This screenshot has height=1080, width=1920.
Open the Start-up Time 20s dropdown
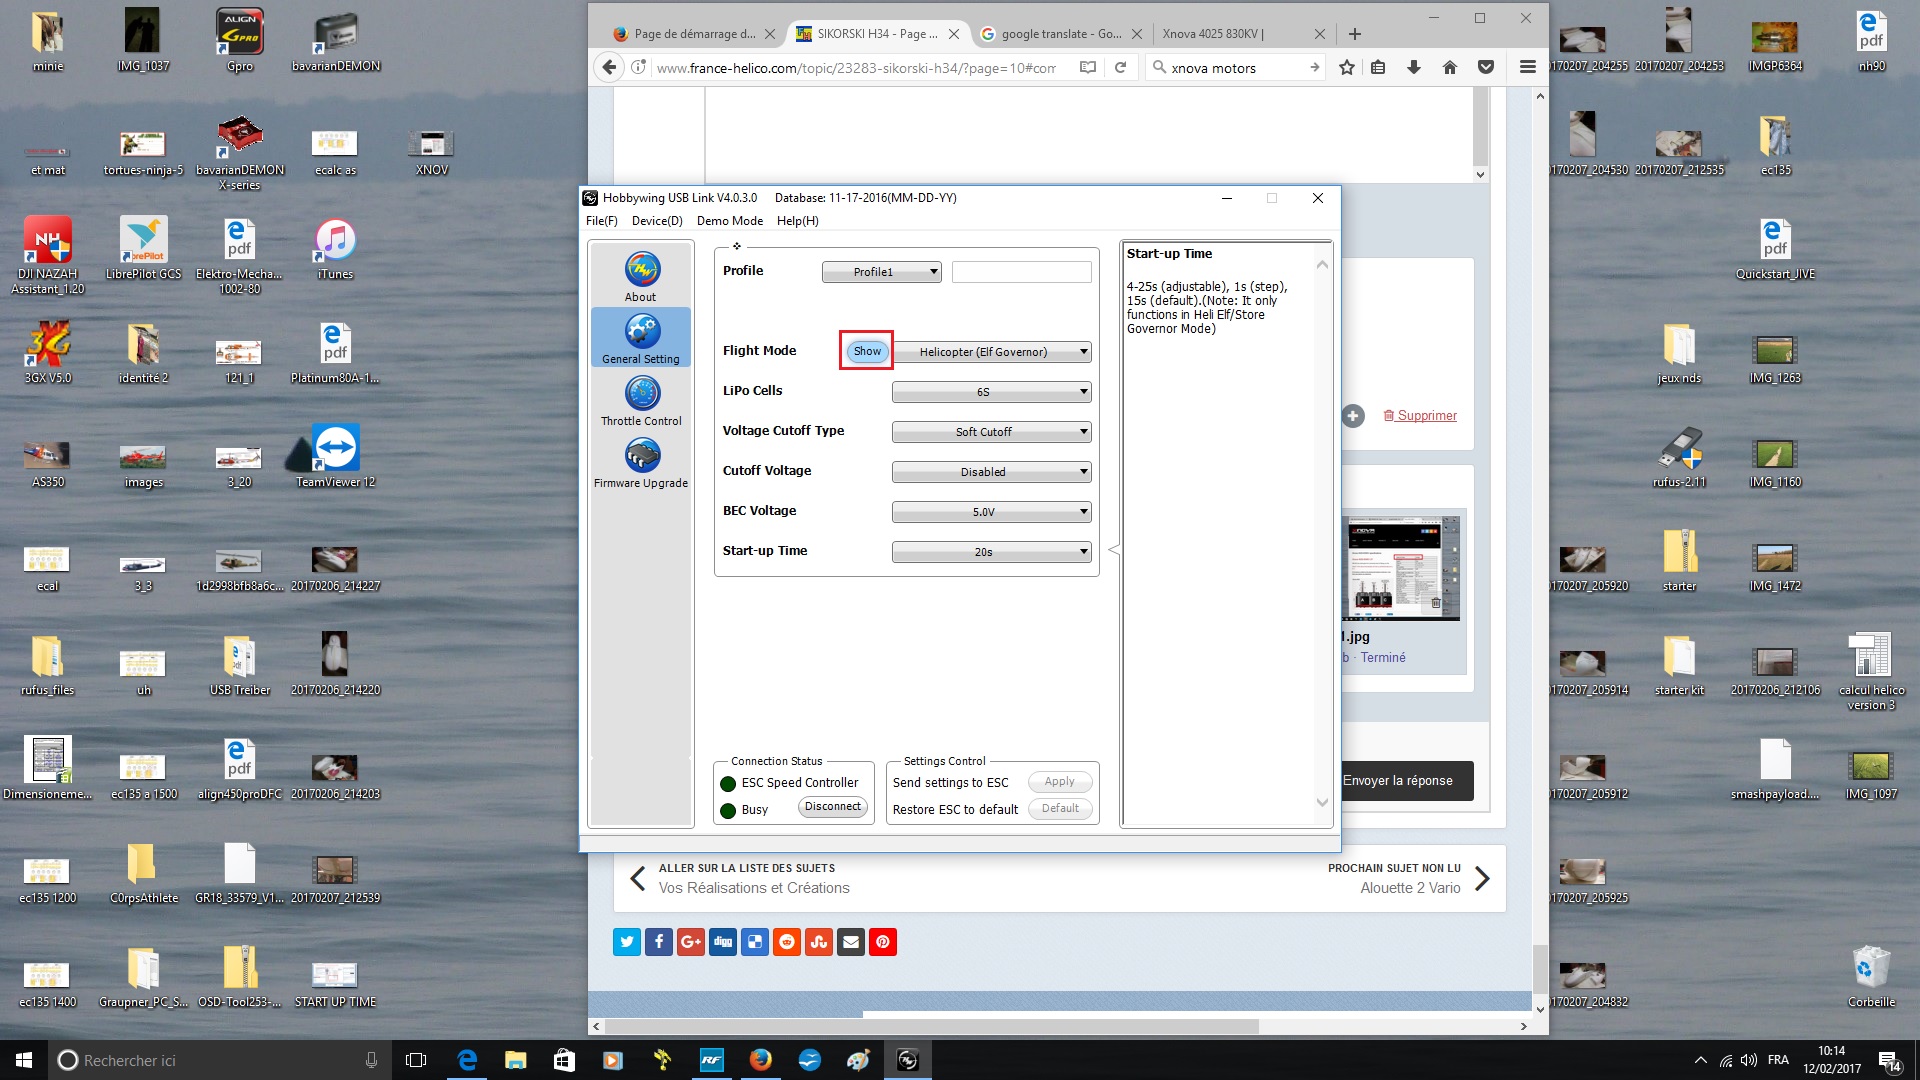tap(991, 552)
